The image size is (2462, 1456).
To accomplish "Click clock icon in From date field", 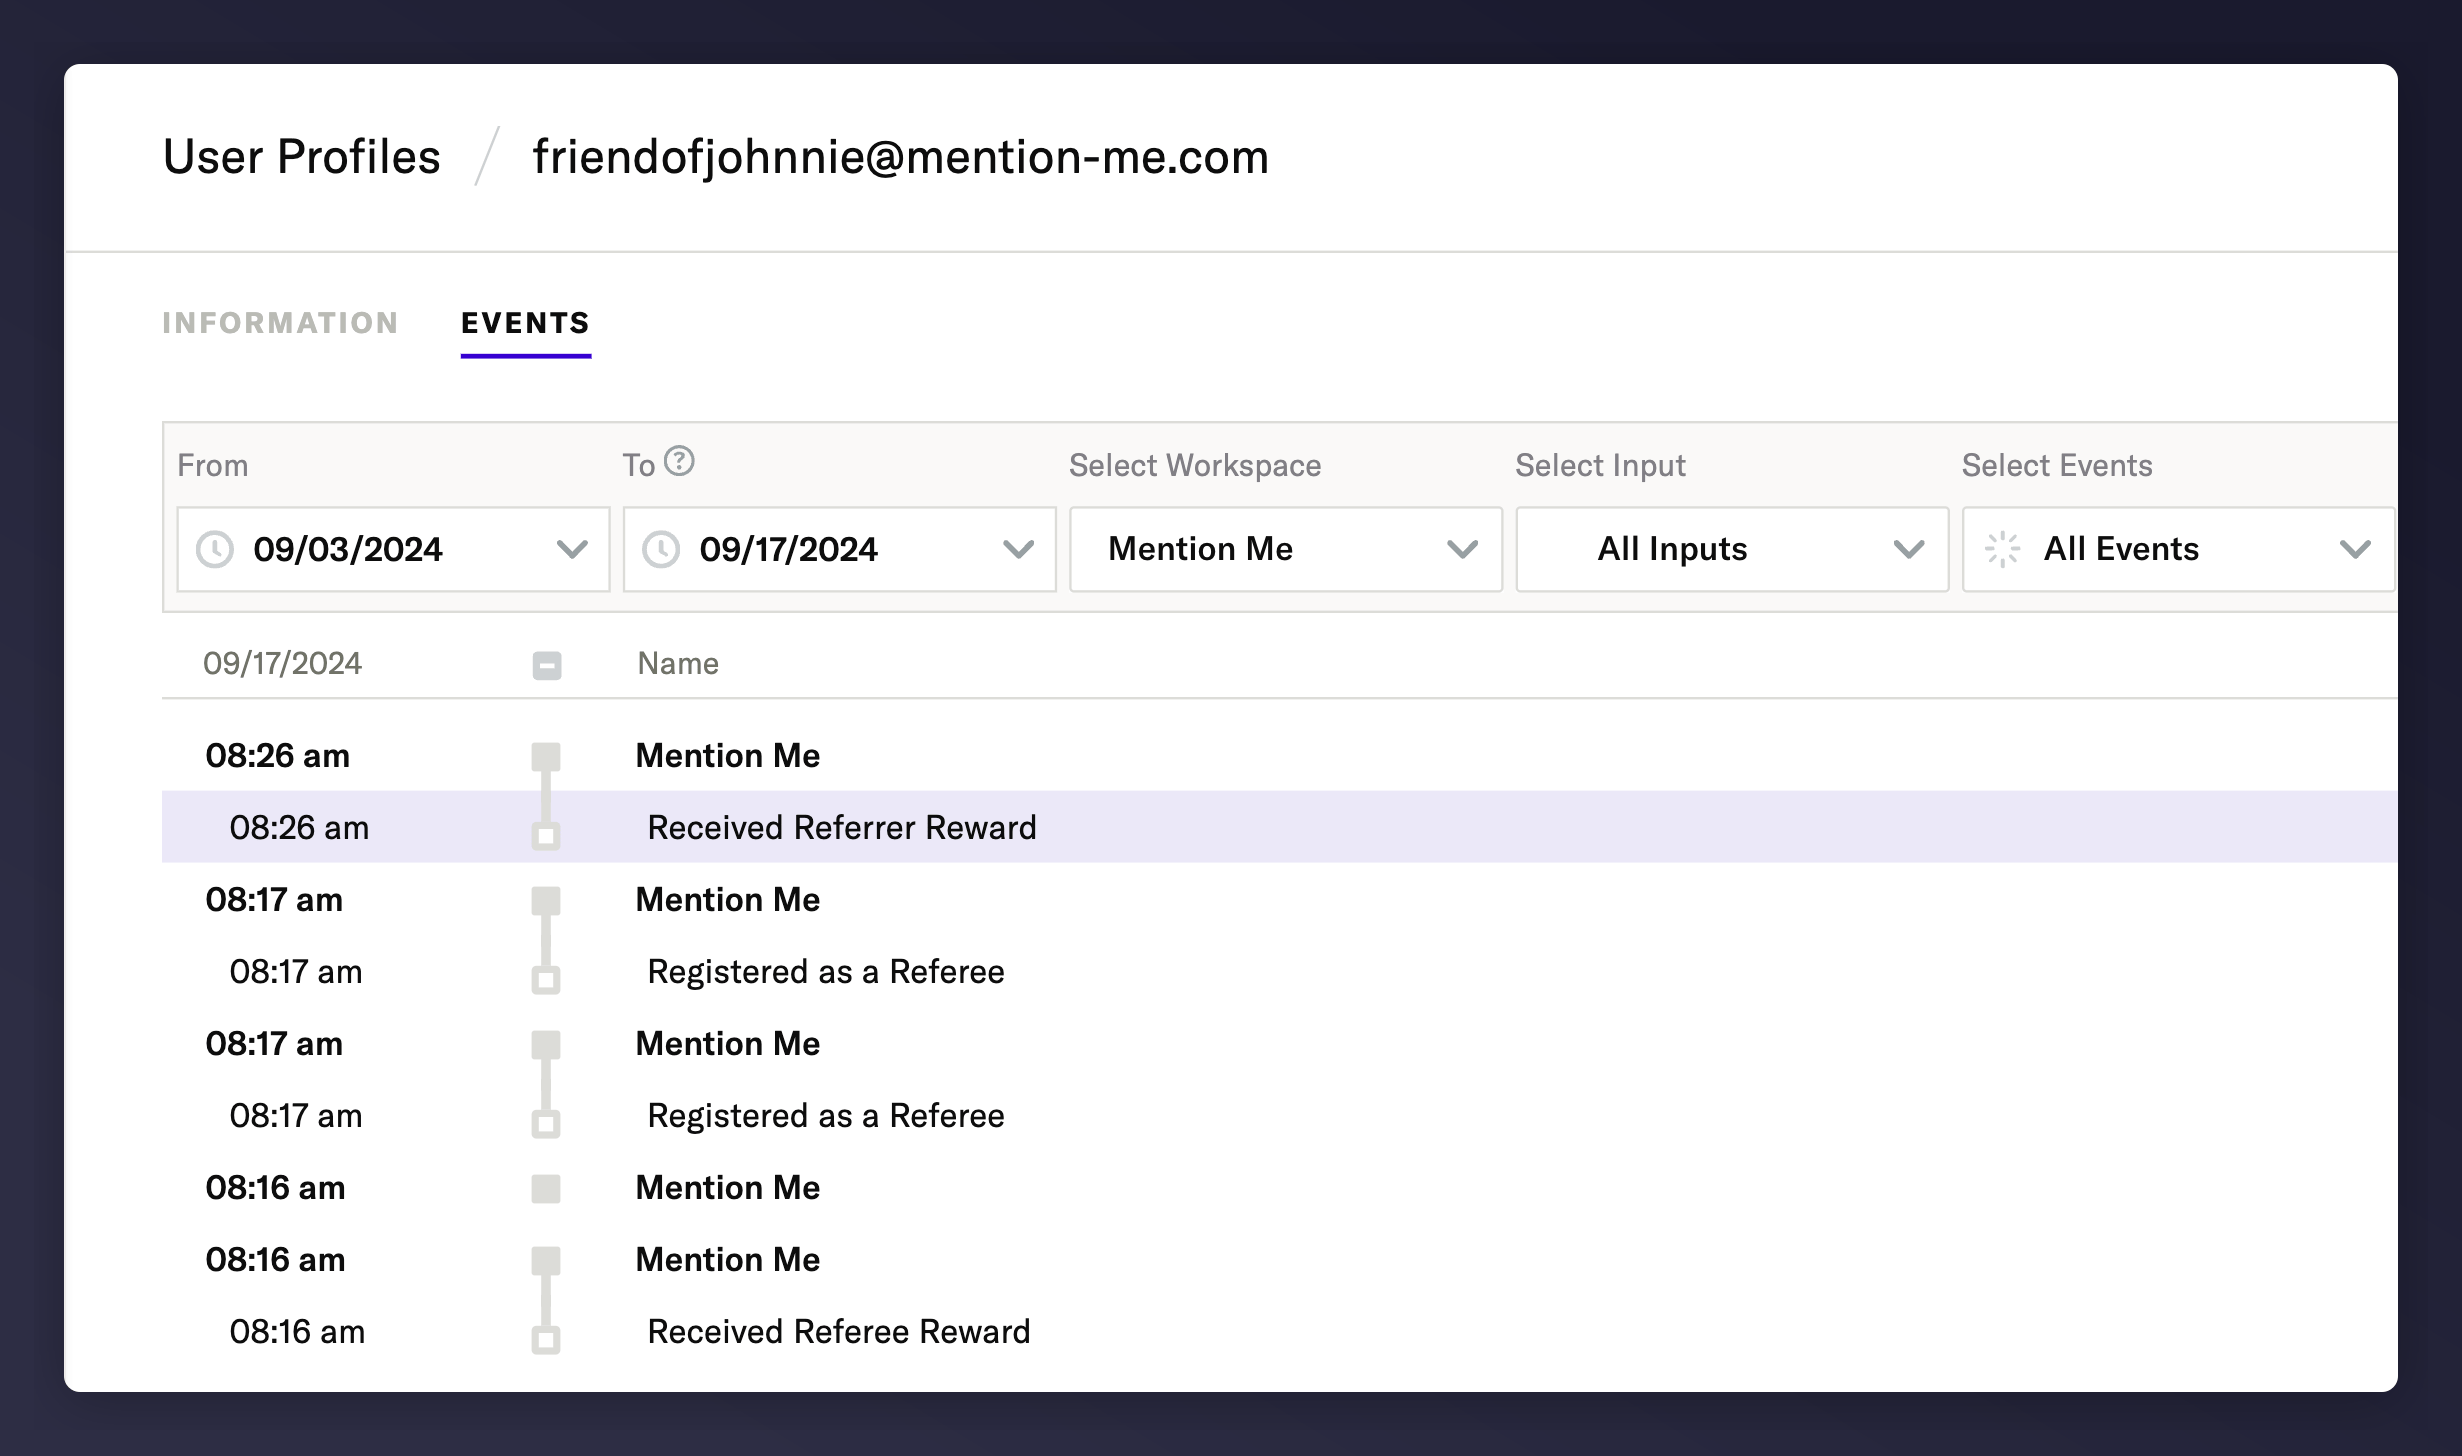I will click(215, 549).
